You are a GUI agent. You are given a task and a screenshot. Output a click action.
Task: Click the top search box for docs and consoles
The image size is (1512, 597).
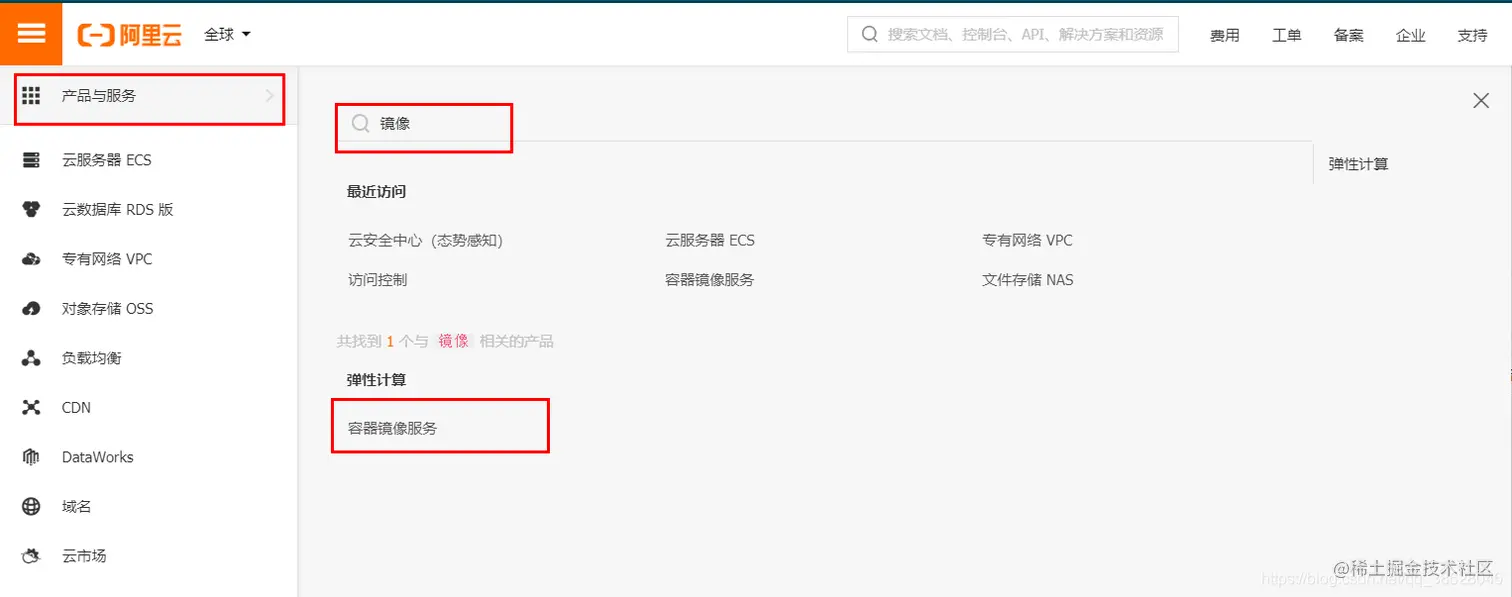point(1013,34)
